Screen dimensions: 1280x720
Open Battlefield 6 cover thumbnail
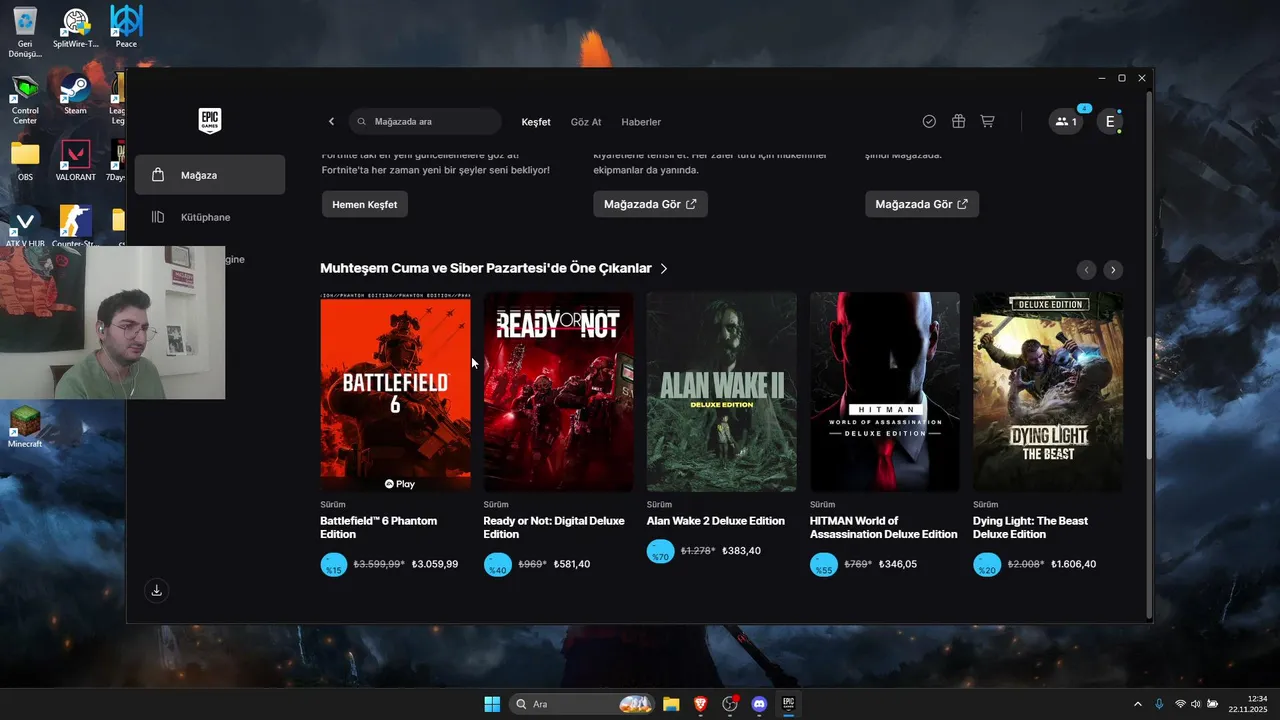395,392
